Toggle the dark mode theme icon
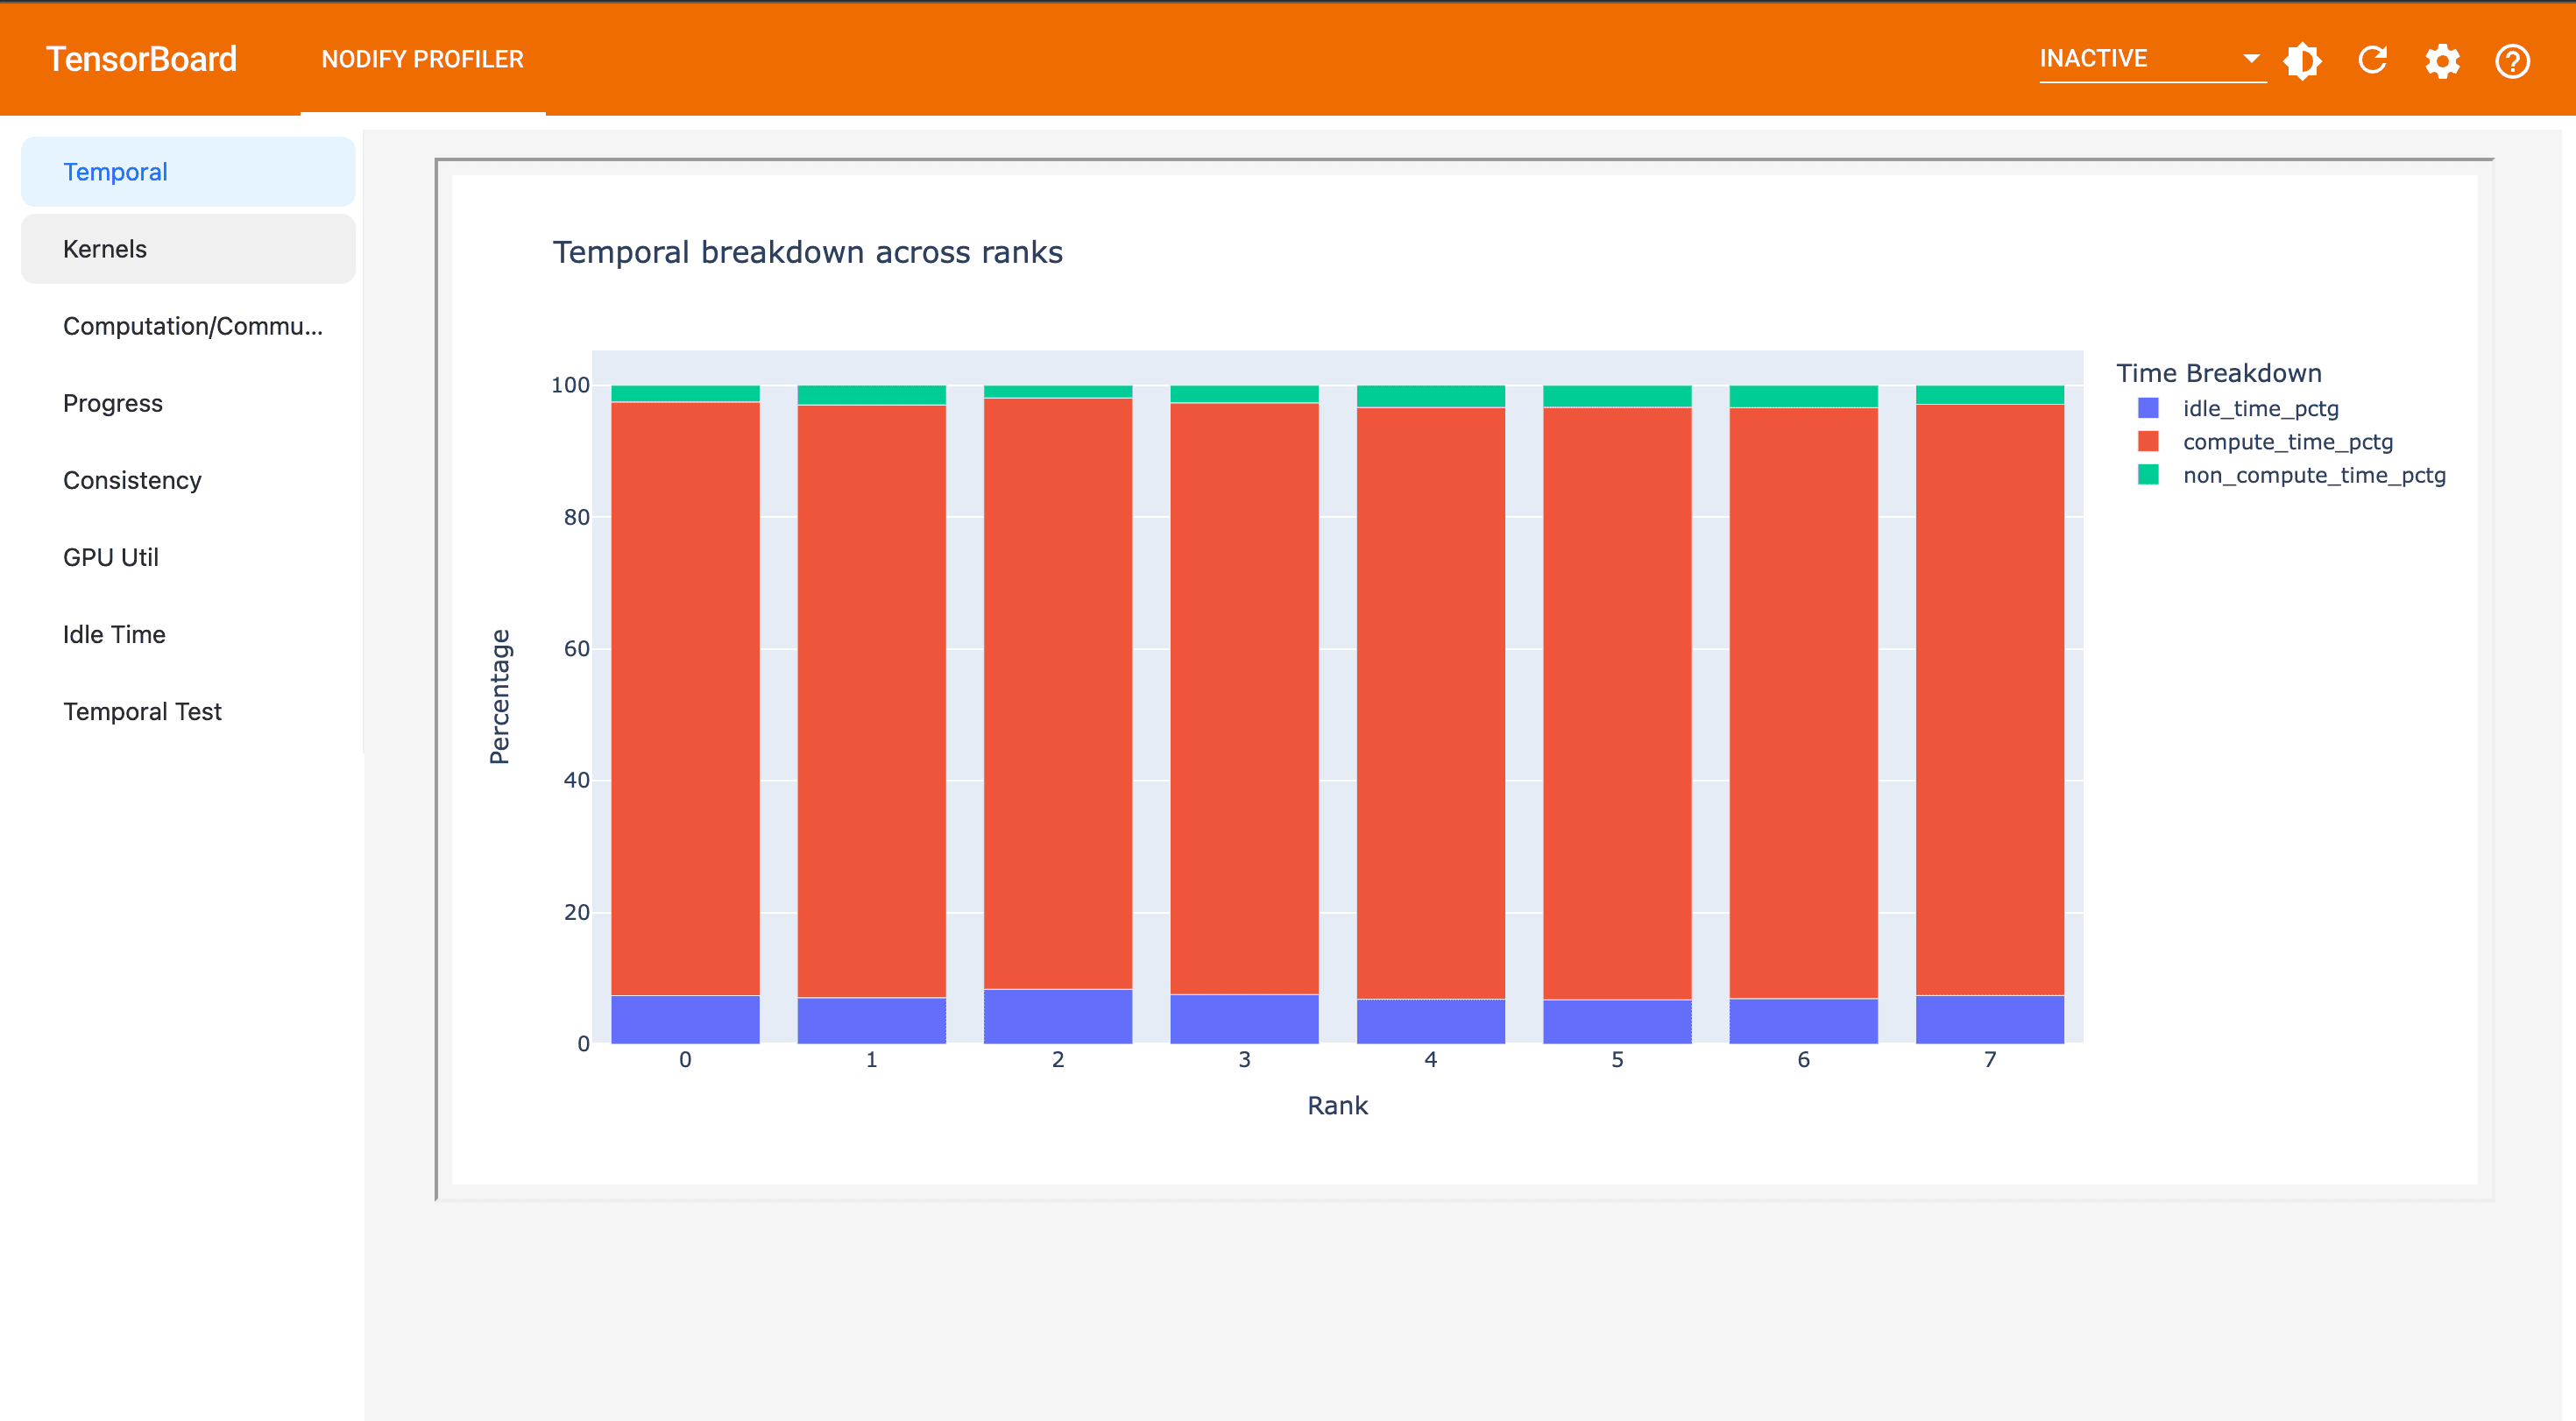2576x1421 pixels. 2302,61
